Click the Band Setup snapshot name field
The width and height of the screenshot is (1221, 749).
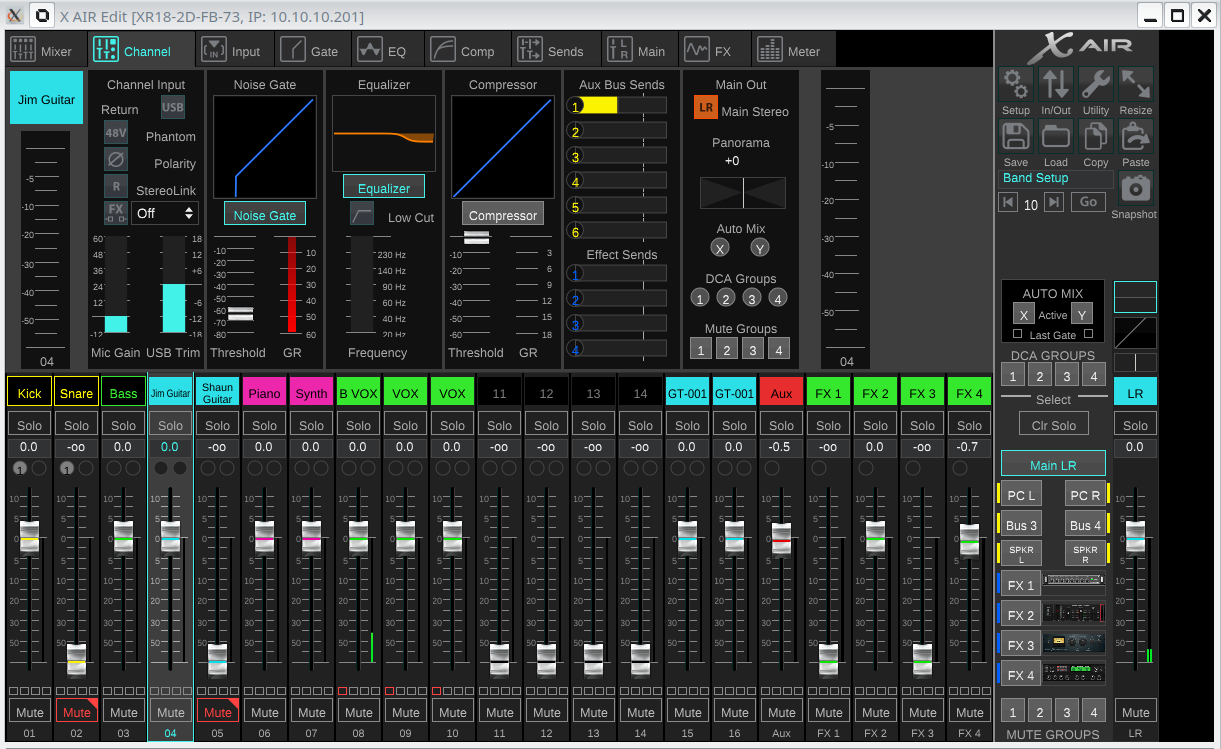tap(1056, 178)
